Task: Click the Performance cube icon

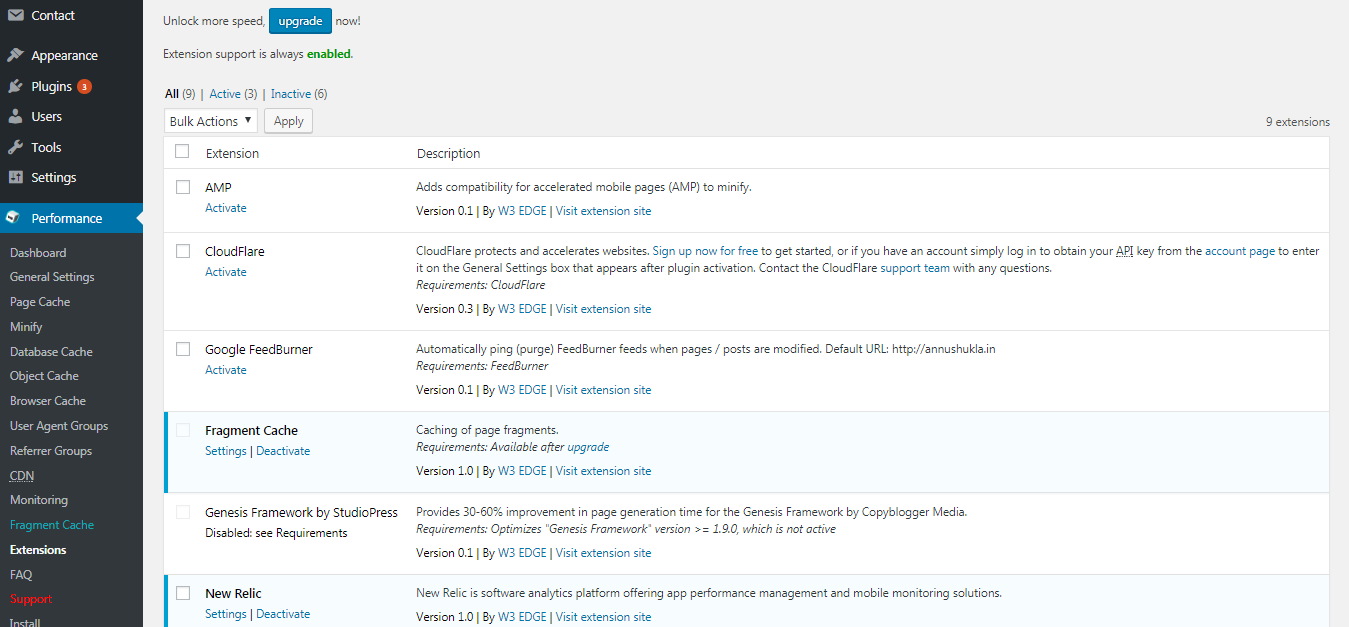Action: click(15, 218)
